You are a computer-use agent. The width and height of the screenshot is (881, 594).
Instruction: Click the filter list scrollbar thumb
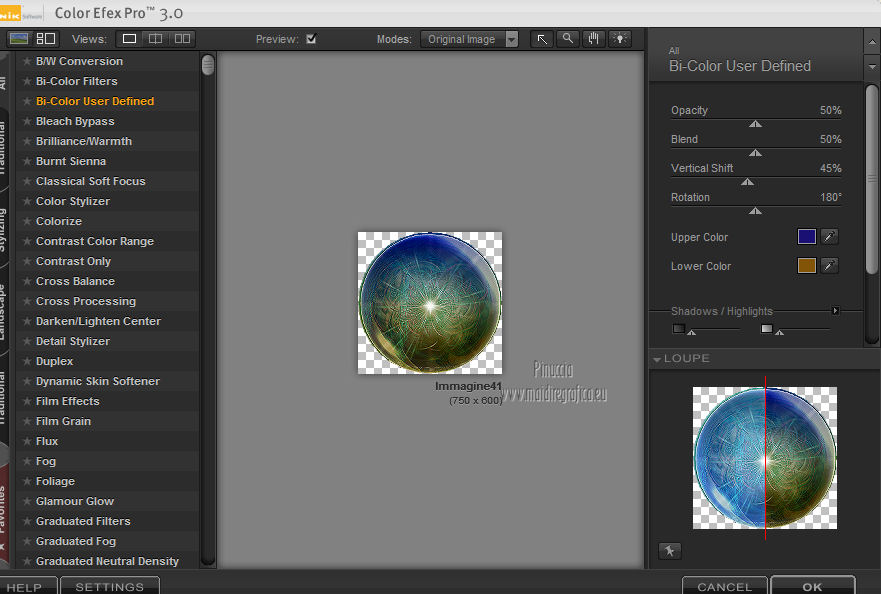[x=208, y=65]
